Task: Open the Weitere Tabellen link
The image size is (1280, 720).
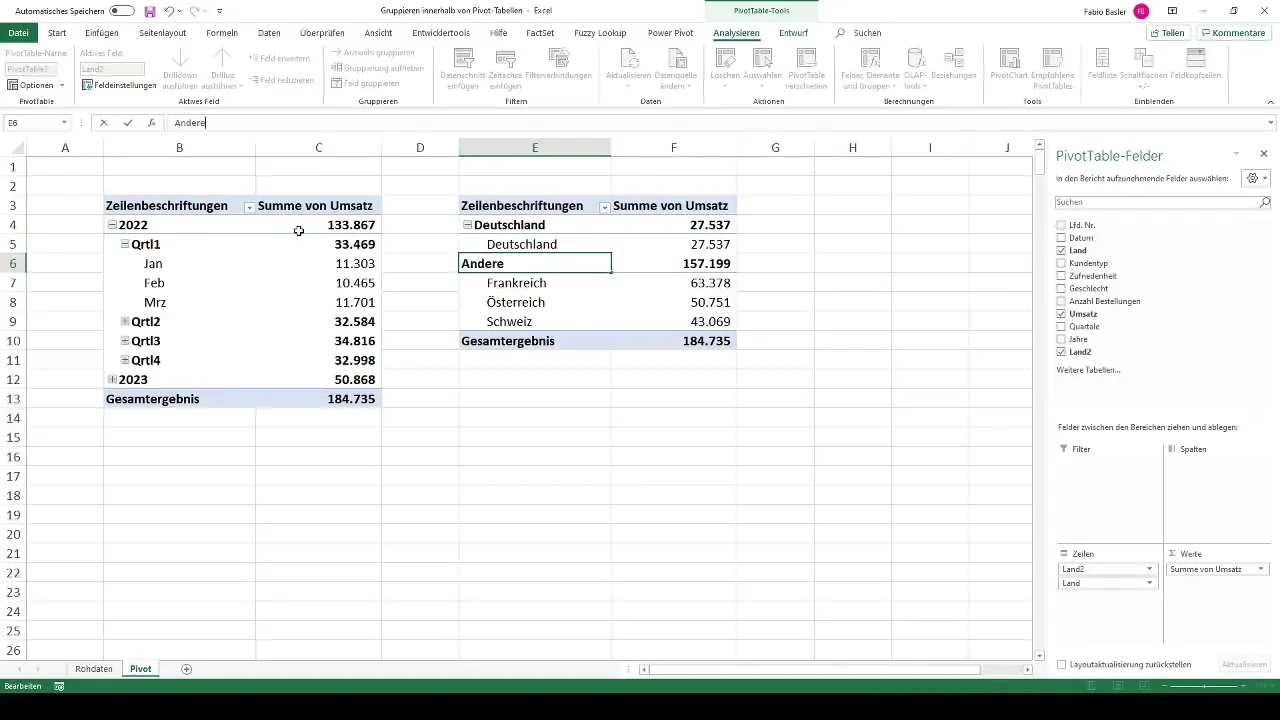Action: click(1088, 370)
